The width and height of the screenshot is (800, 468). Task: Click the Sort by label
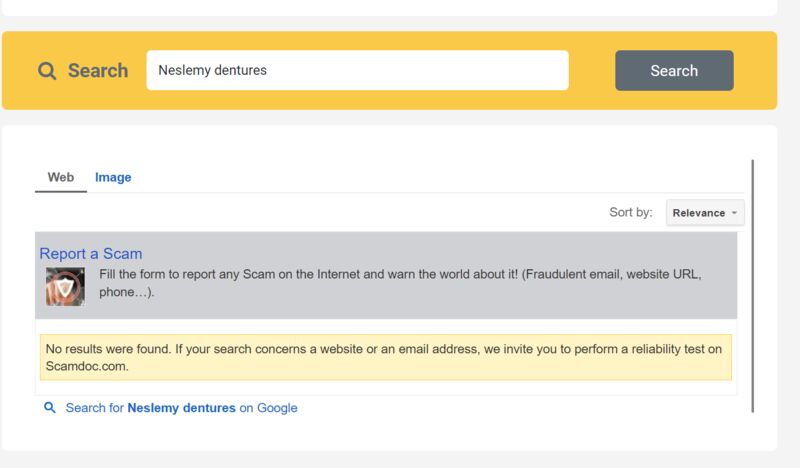pos(631,212)
